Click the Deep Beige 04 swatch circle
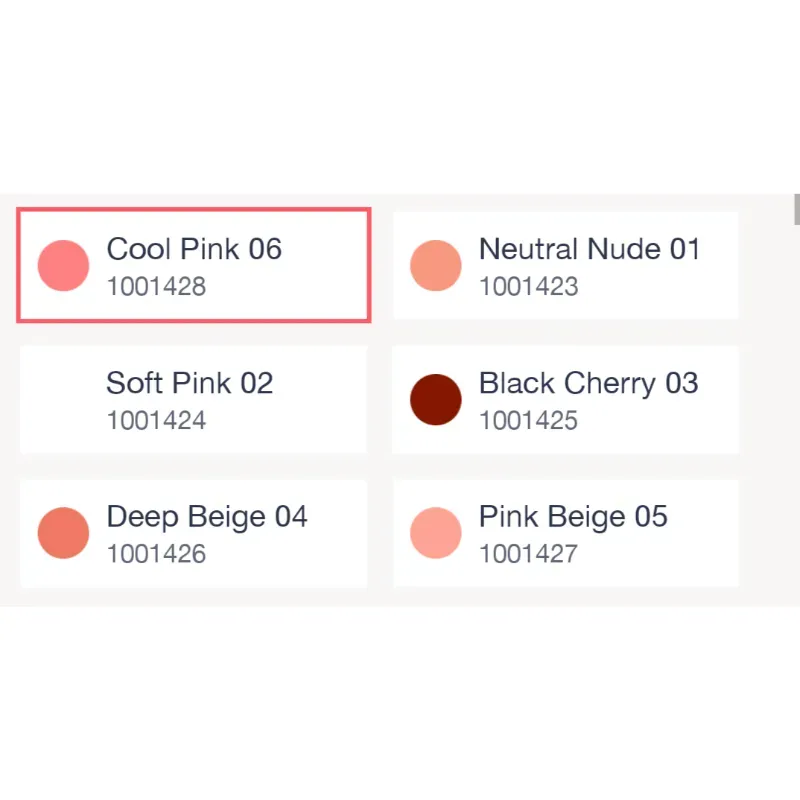This screenshot has height=800, width=800. [62, 532]
